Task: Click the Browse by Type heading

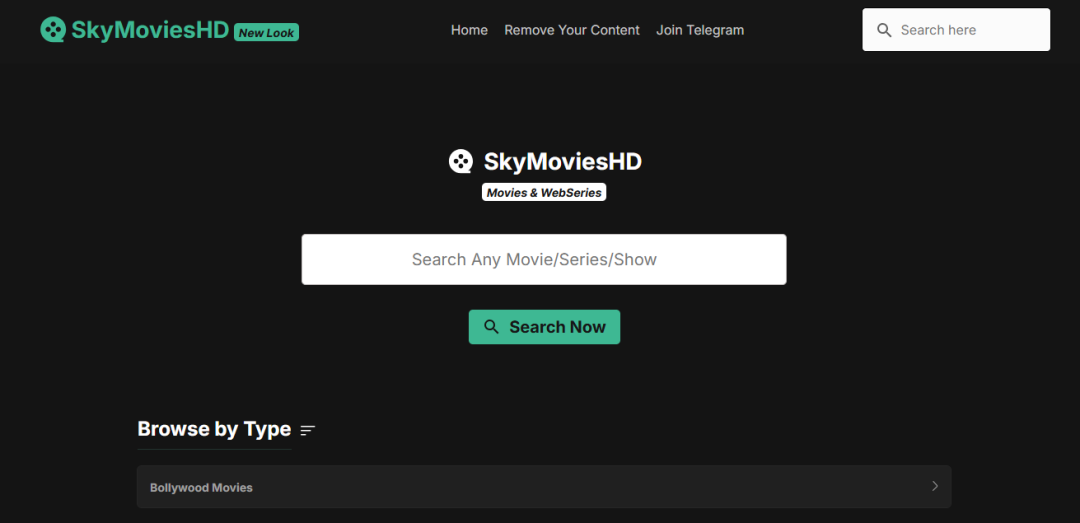Action: click(x=214, y=429)
